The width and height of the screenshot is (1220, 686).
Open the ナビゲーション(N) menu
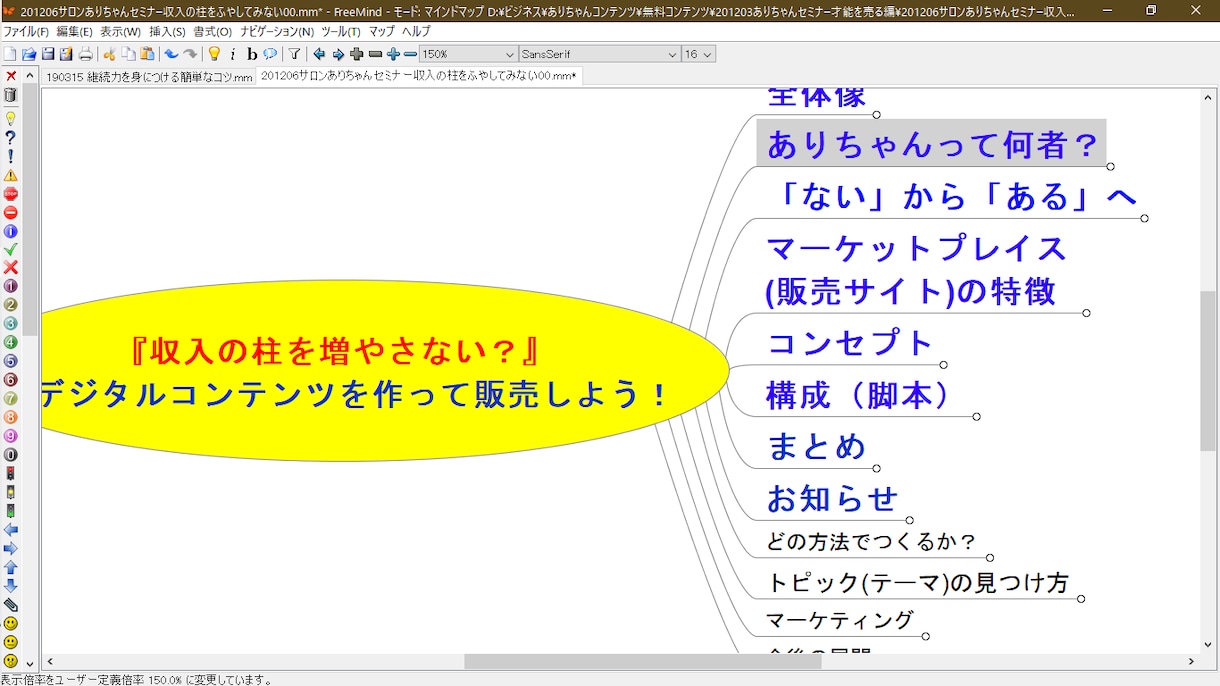(x=277, y=32)
